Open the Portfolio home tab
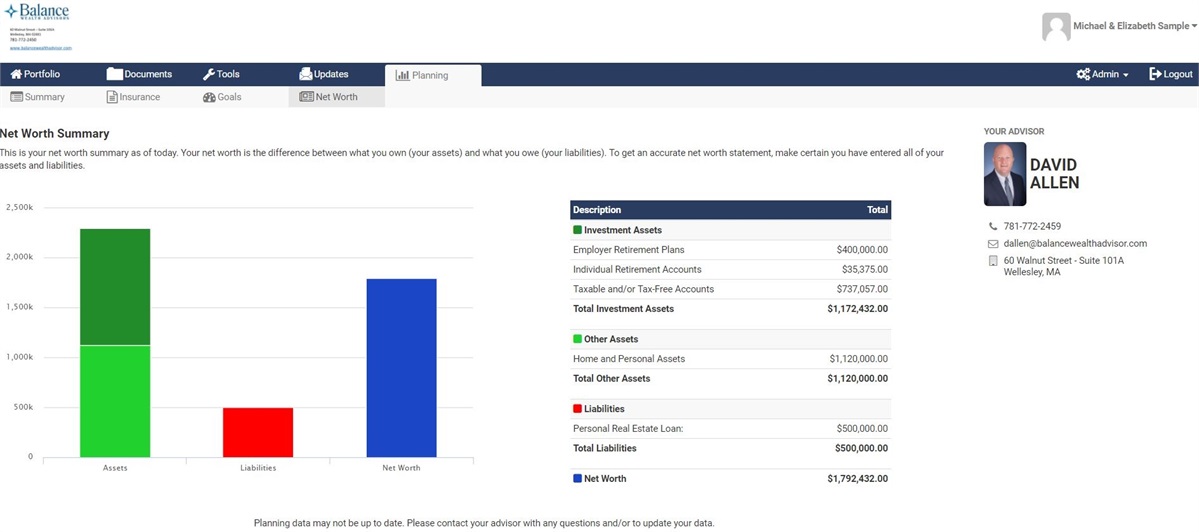 pos(35,74)
